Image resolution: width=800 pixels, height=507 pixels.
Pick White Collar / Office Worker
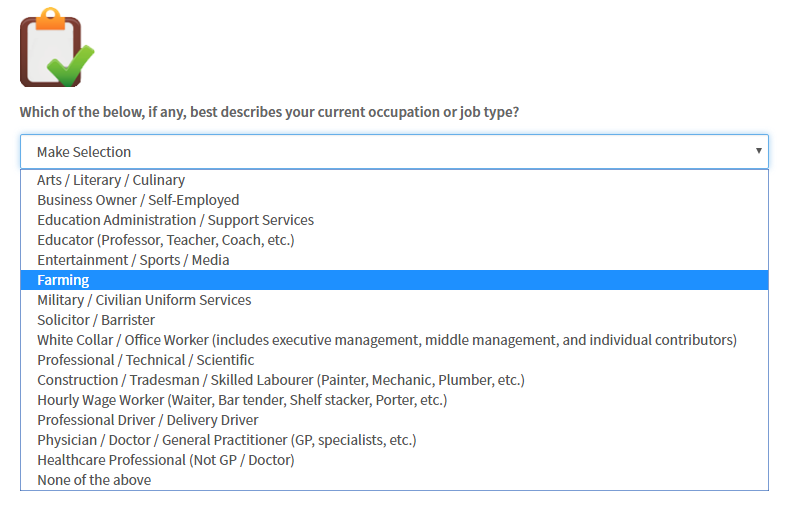point(386,340)
